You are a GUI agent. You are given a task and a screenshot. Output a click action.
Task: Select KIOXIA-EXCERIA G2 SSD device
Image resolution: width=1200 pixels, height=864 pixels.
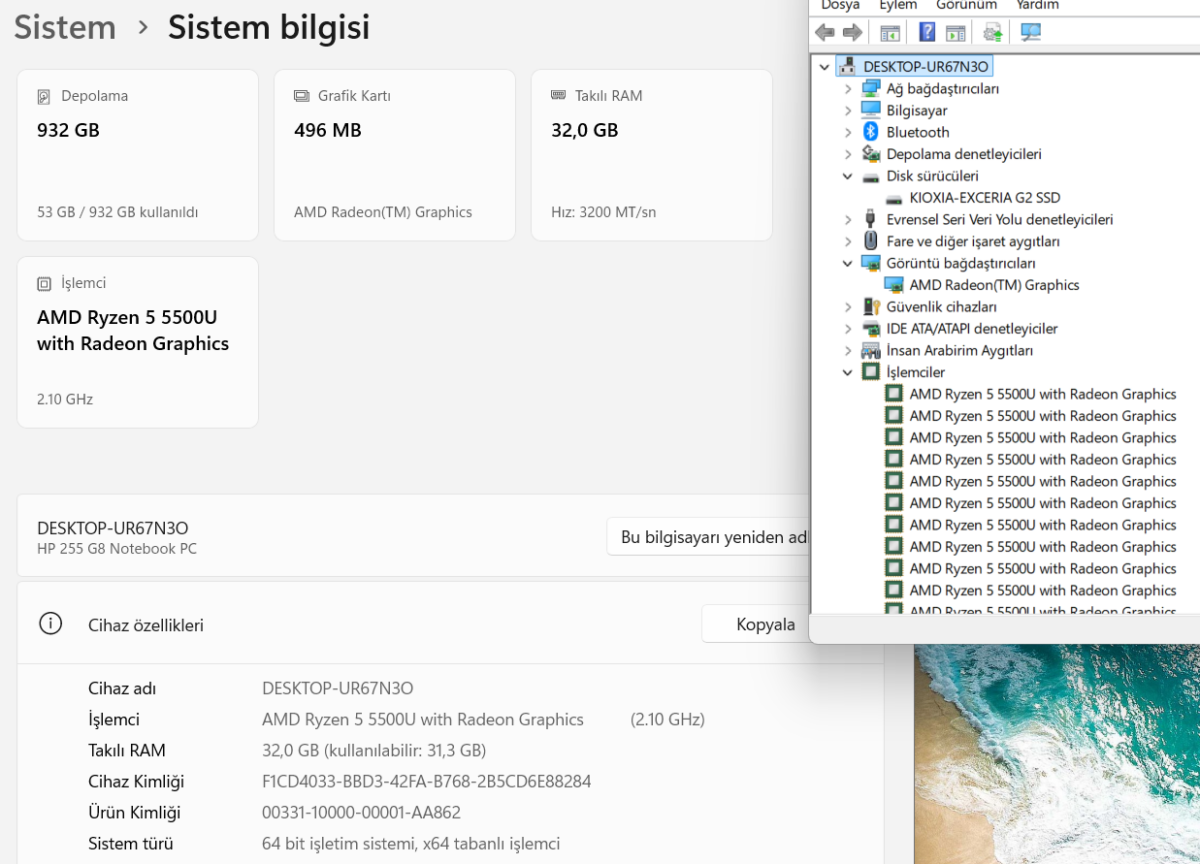tap(985, 198)
